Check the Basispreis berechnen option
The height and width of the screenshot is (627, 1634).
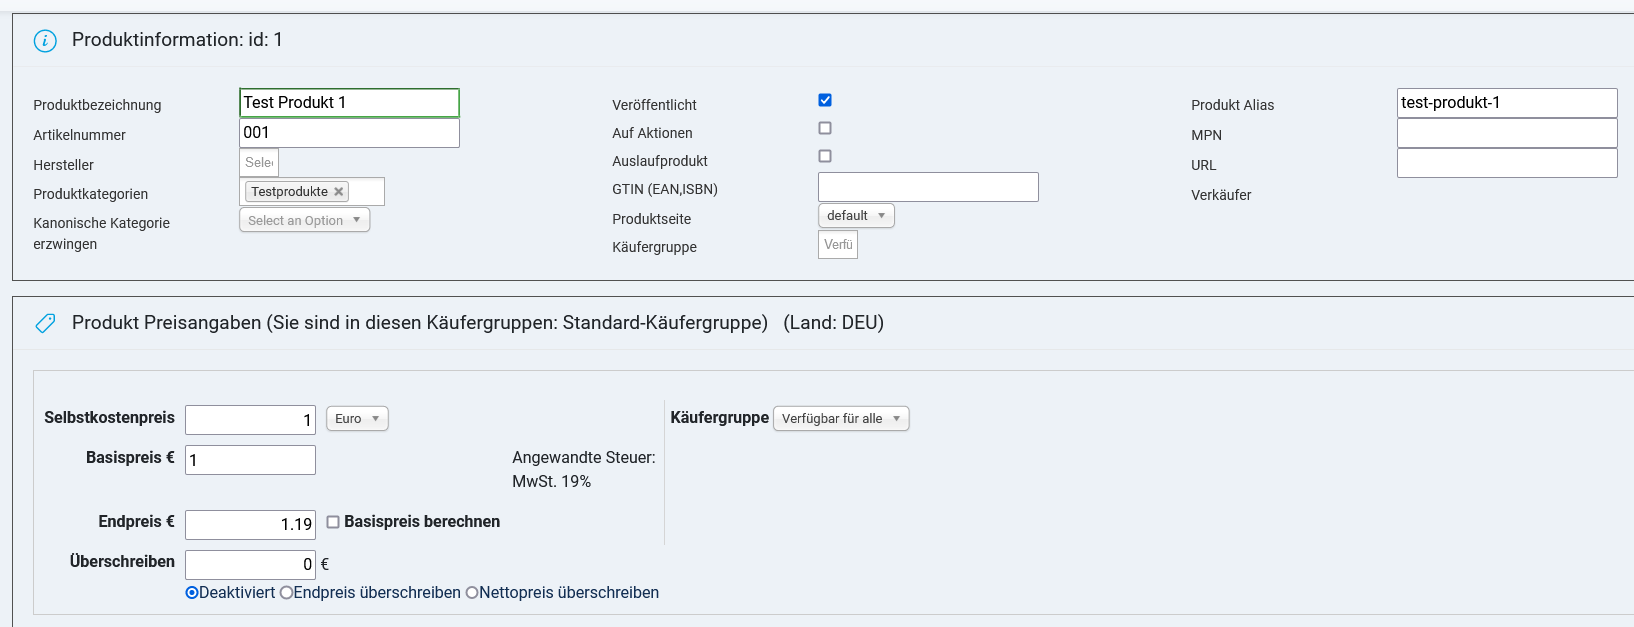click(x=333, y=522)
